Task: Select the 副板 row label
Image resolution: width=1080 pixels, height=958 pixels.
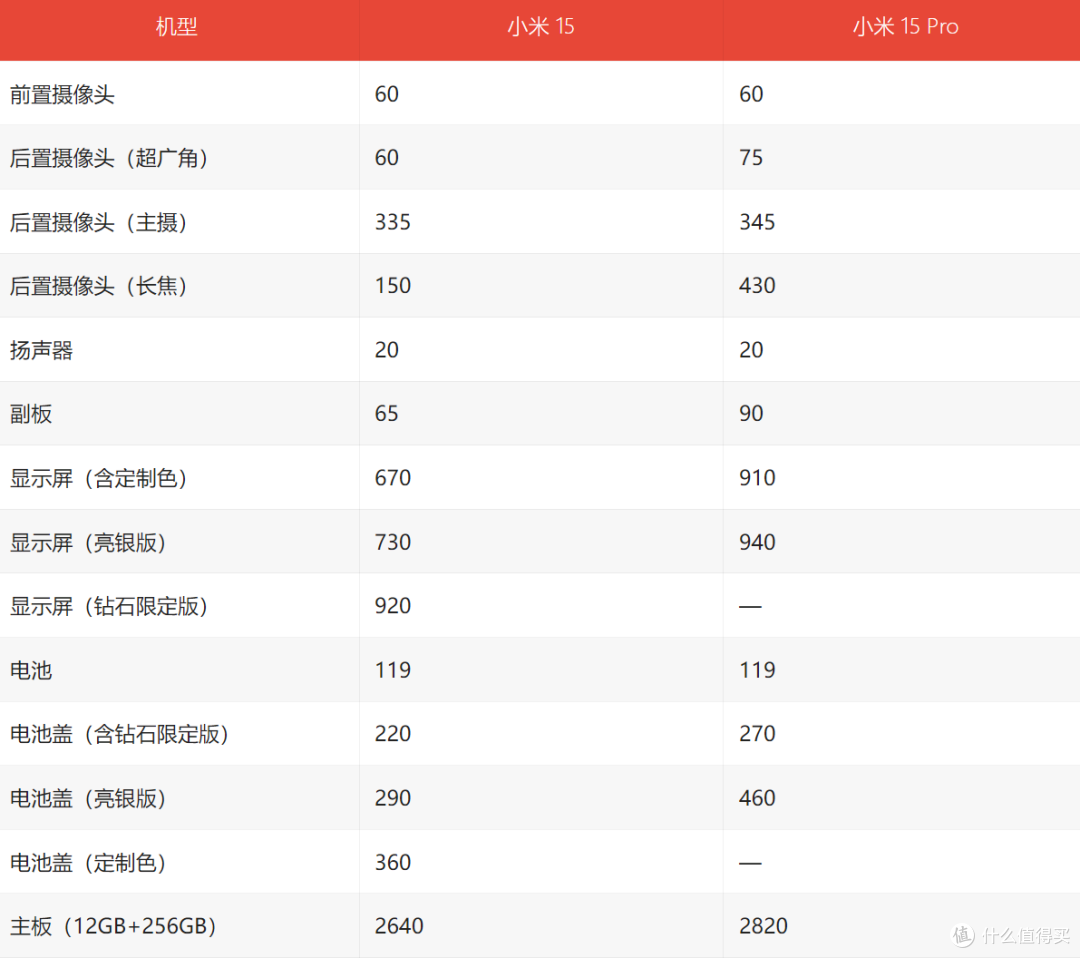Action: (x=31, y=414)
